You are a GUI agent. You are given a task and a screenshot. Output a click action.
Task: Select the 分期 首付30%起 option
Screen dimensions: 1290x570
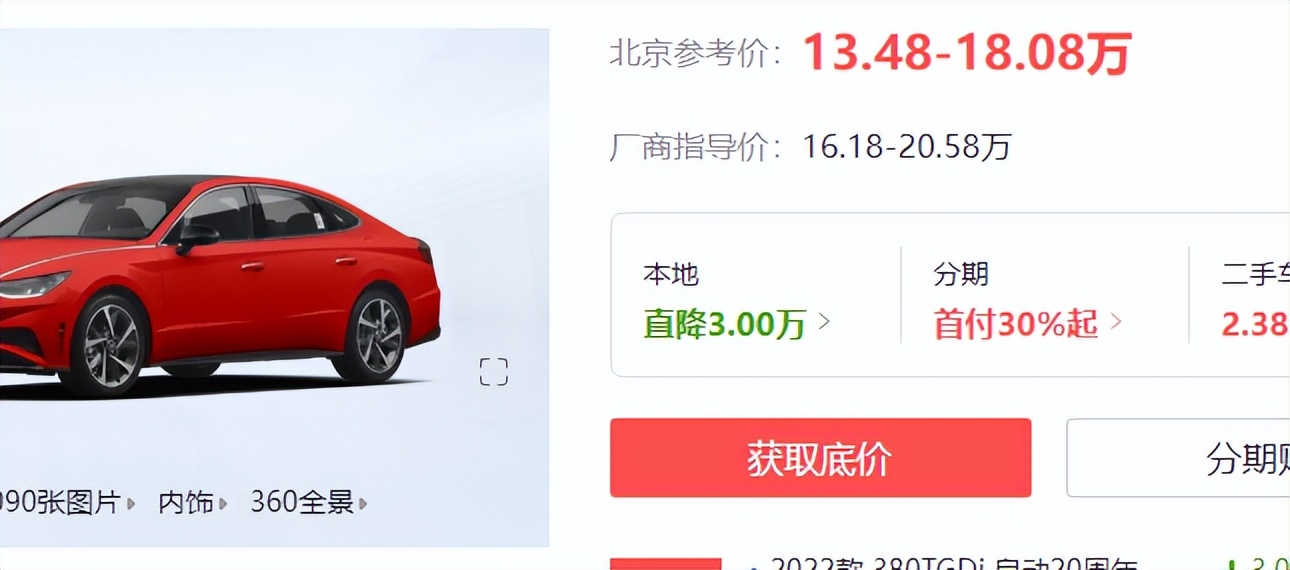(1028, 300)
